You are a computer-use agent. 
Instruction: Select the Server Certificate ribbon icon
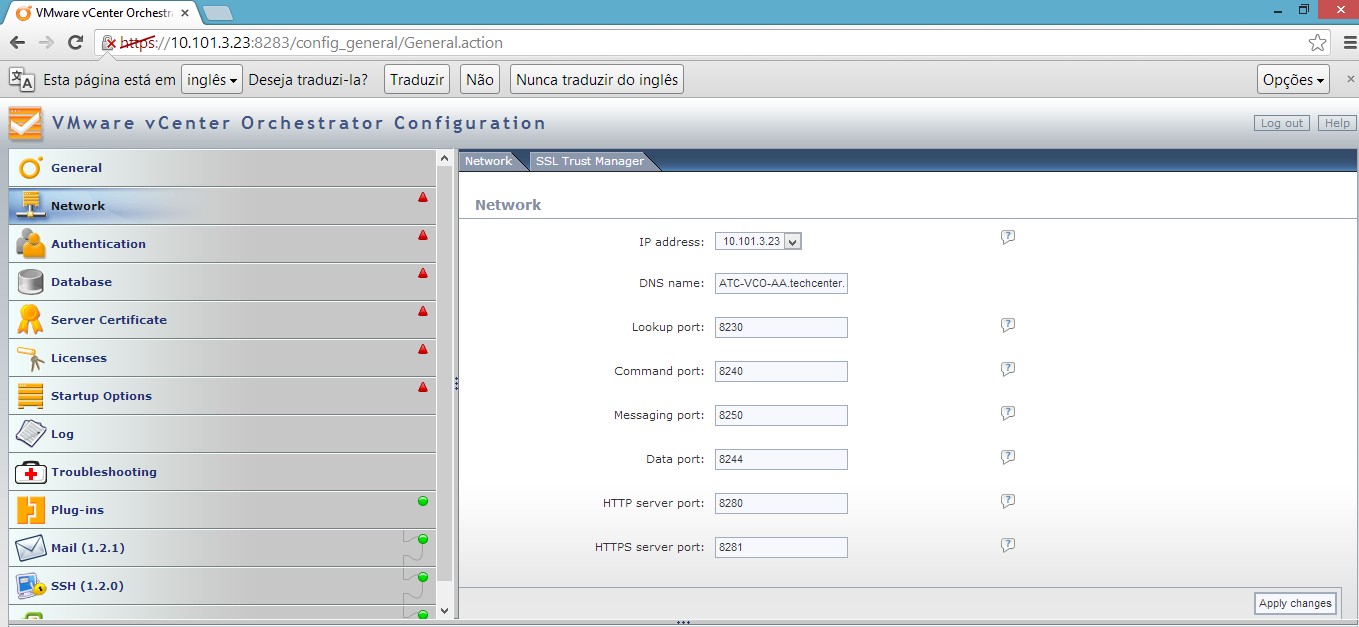pyautogui.click(x=31, y=320)
